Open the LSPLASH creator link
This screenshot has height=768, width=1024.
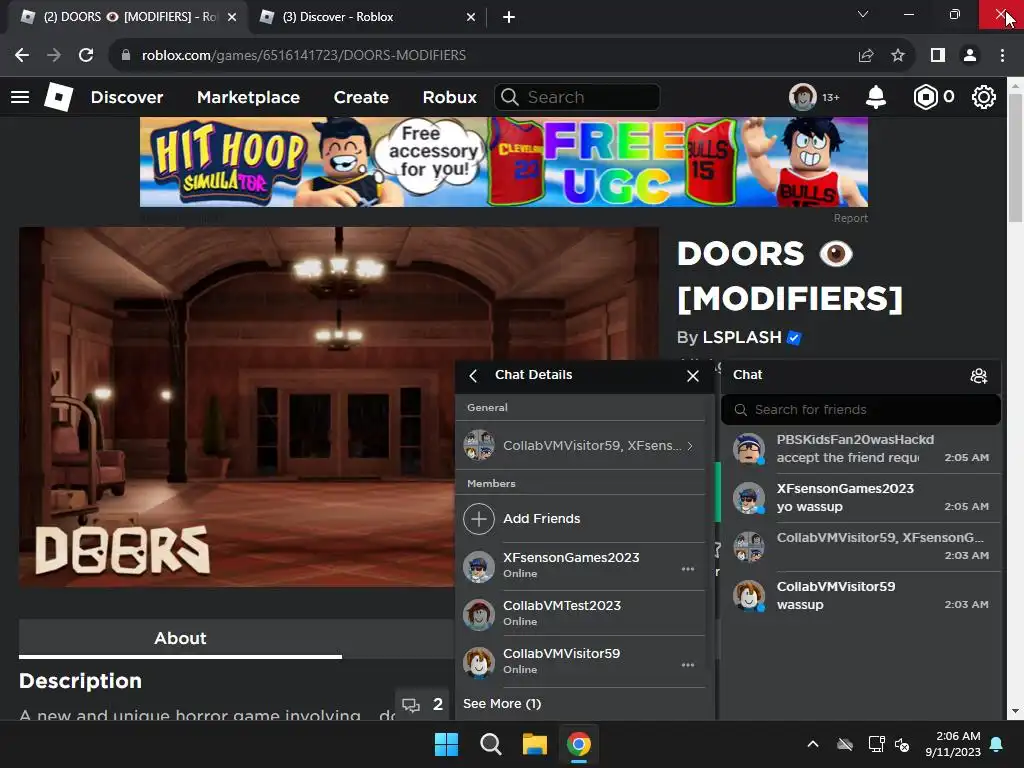[742, 338]
